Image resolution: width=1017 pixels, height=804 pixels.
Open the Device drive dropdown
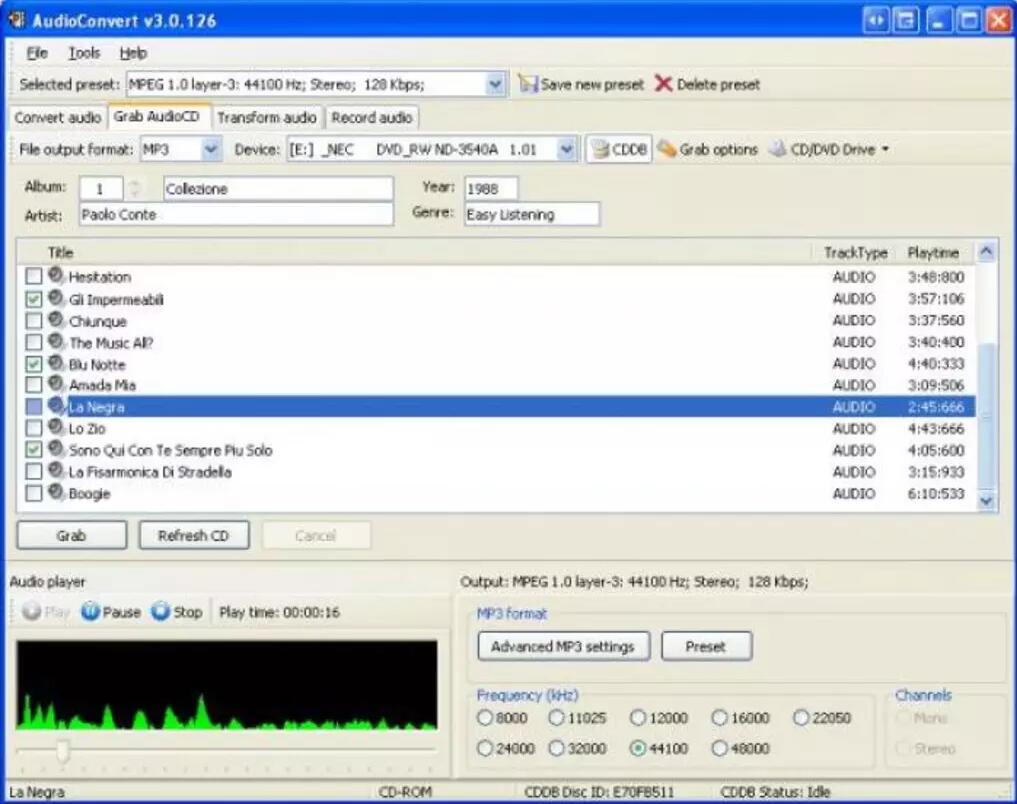coord(566,150)
